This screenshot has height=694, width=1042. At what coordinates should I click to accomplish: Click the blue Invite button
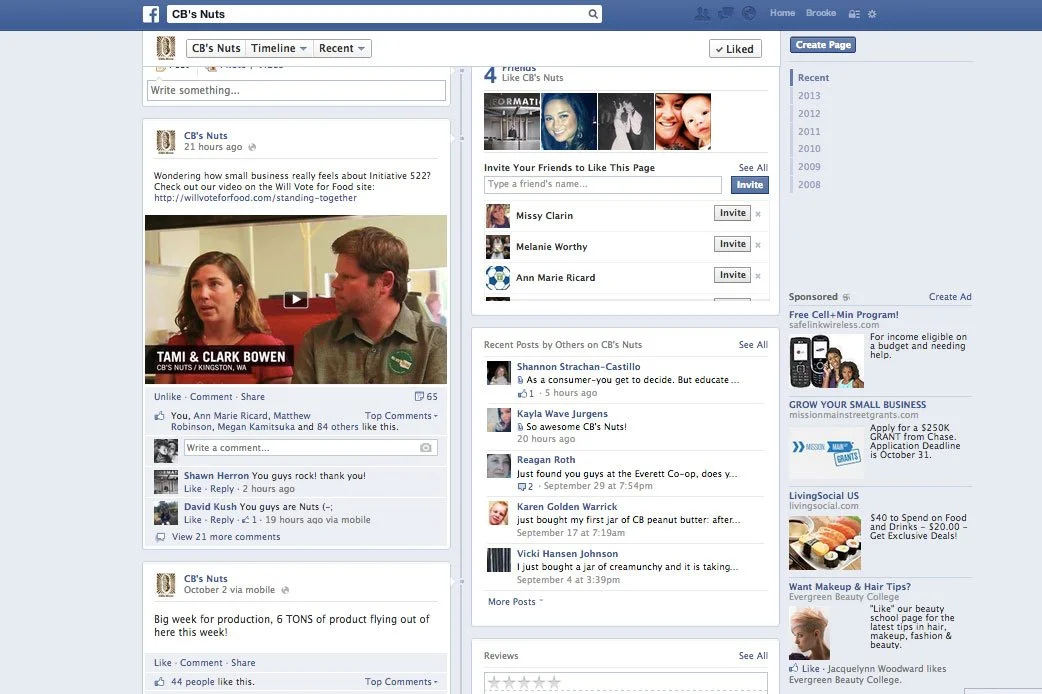pos(750,185)
